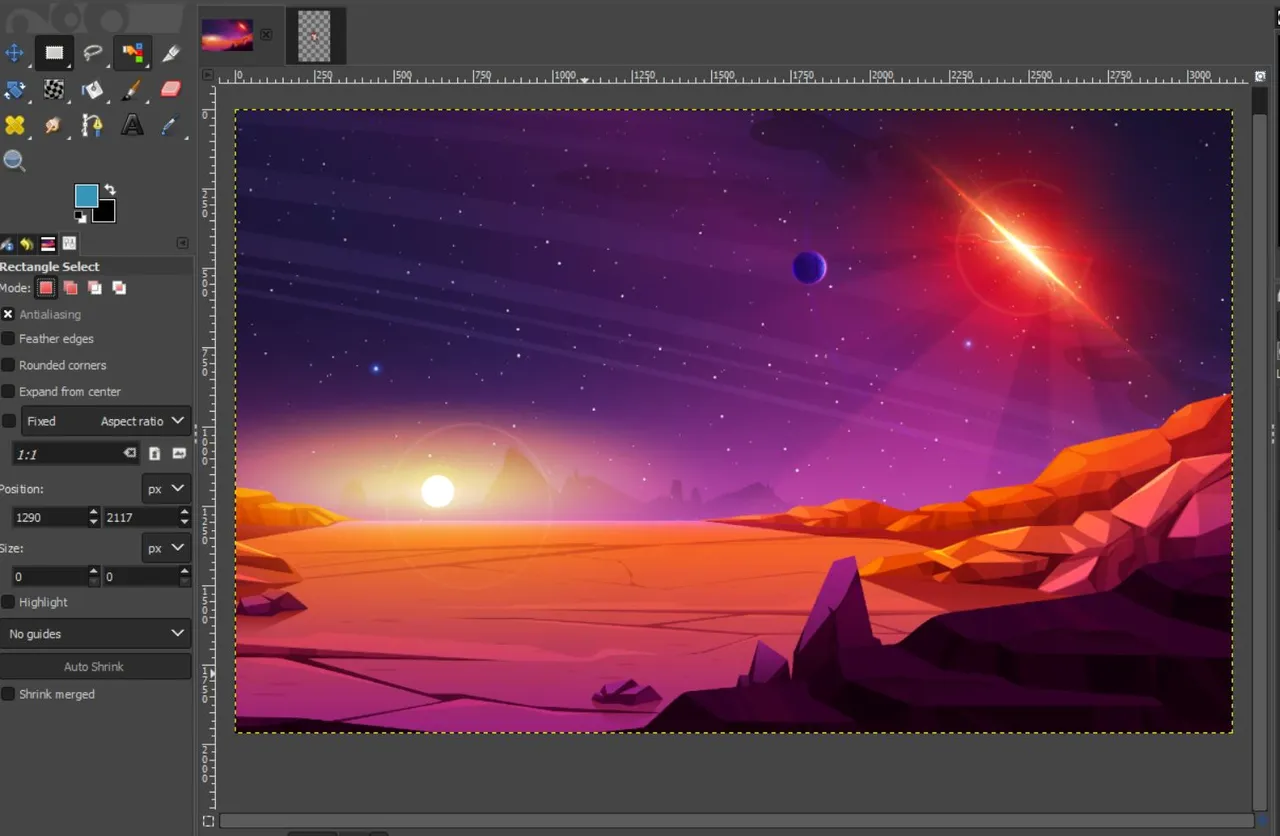This screenshot has height=836, width=1280.
Task: Select the Free Select lasso tool
Action: point(93,53)
